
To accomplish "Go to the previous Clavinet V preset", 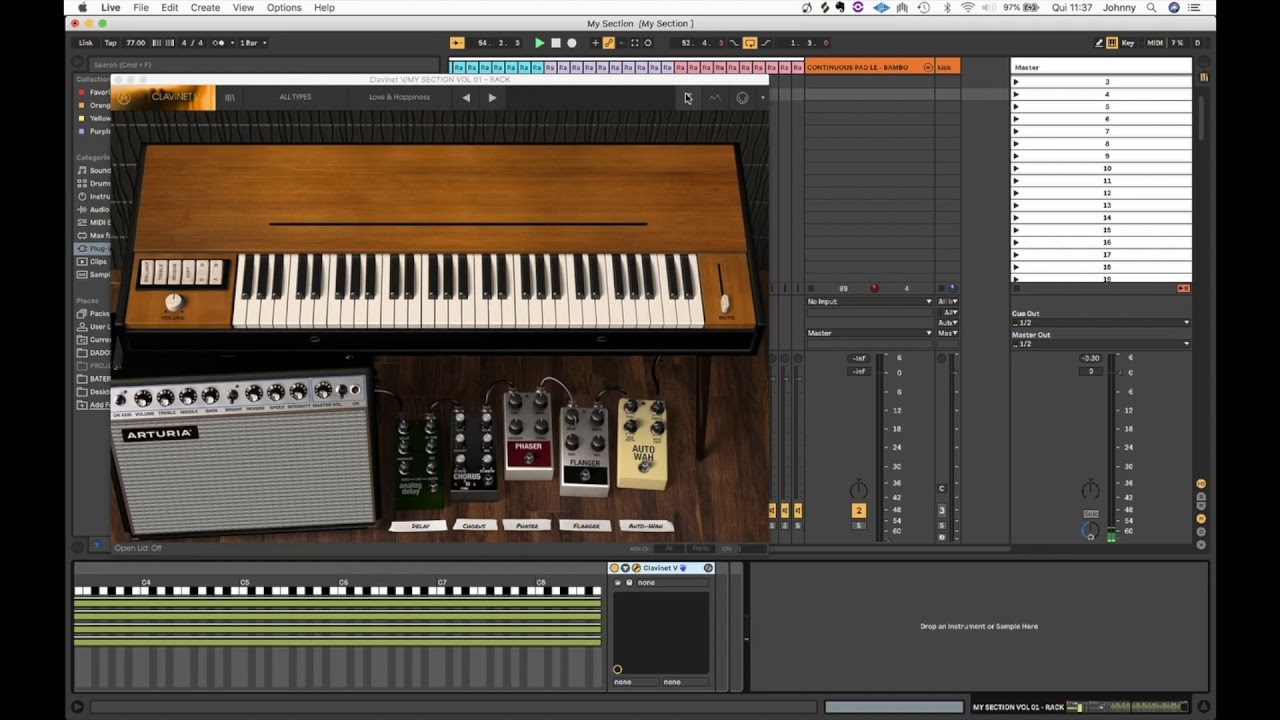I will [466, 98].
